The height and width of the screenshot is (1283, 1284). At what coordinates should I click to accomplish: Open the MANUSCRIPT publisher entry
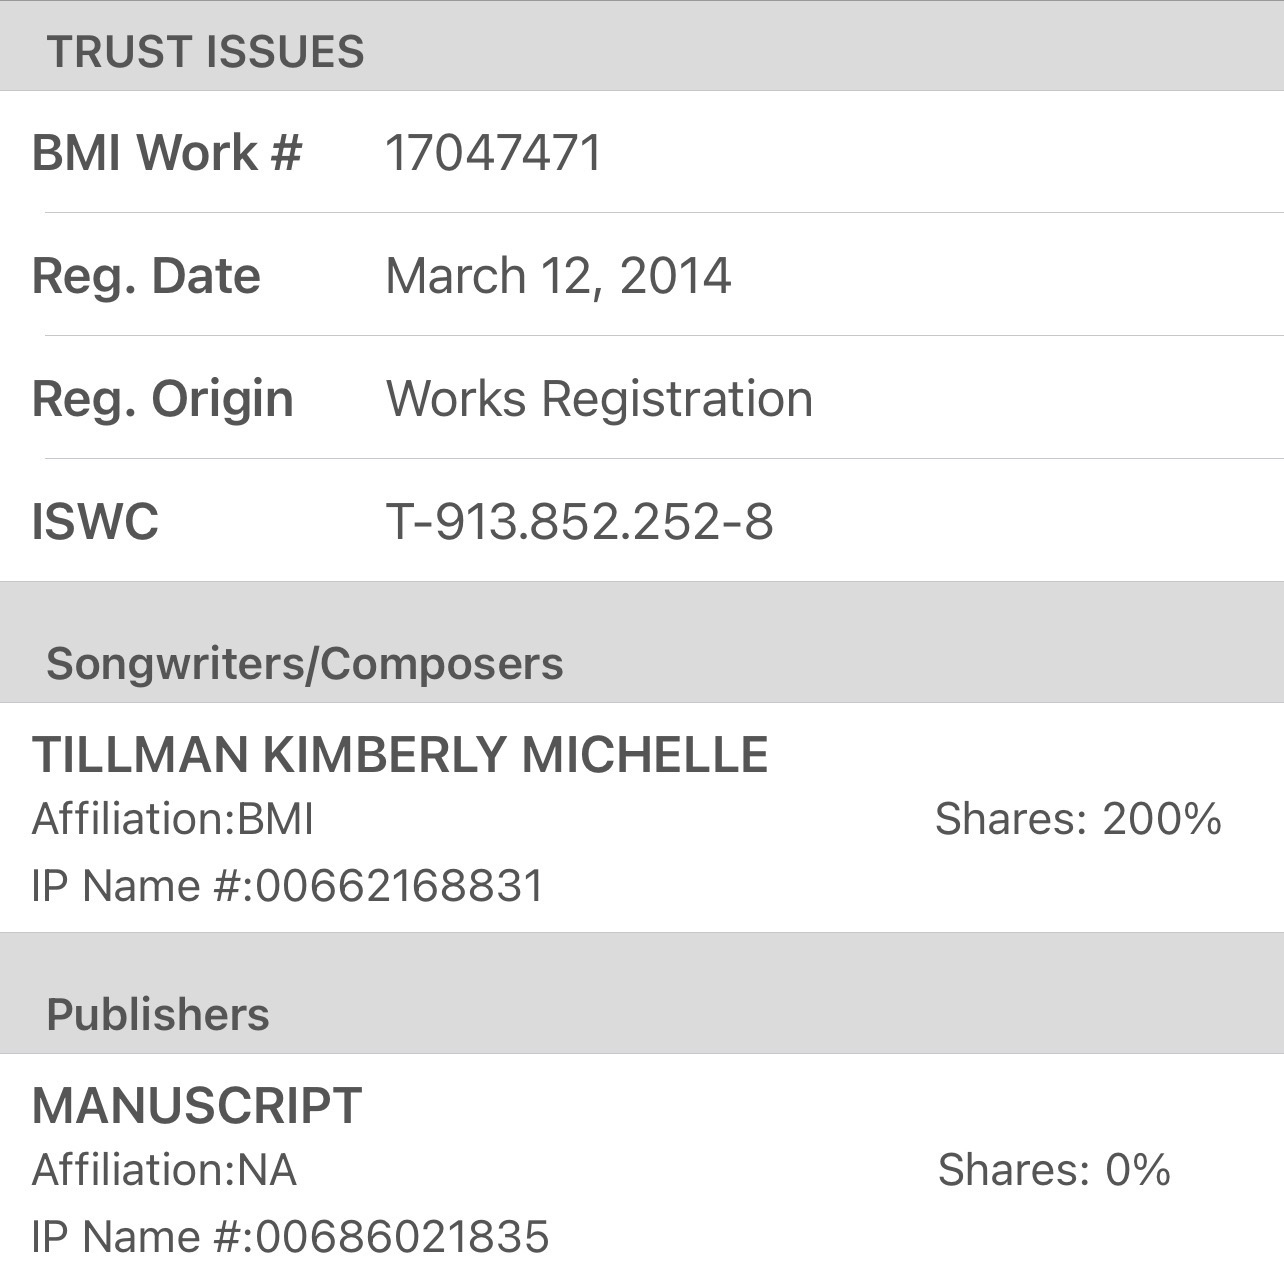tap(197, 1106)
